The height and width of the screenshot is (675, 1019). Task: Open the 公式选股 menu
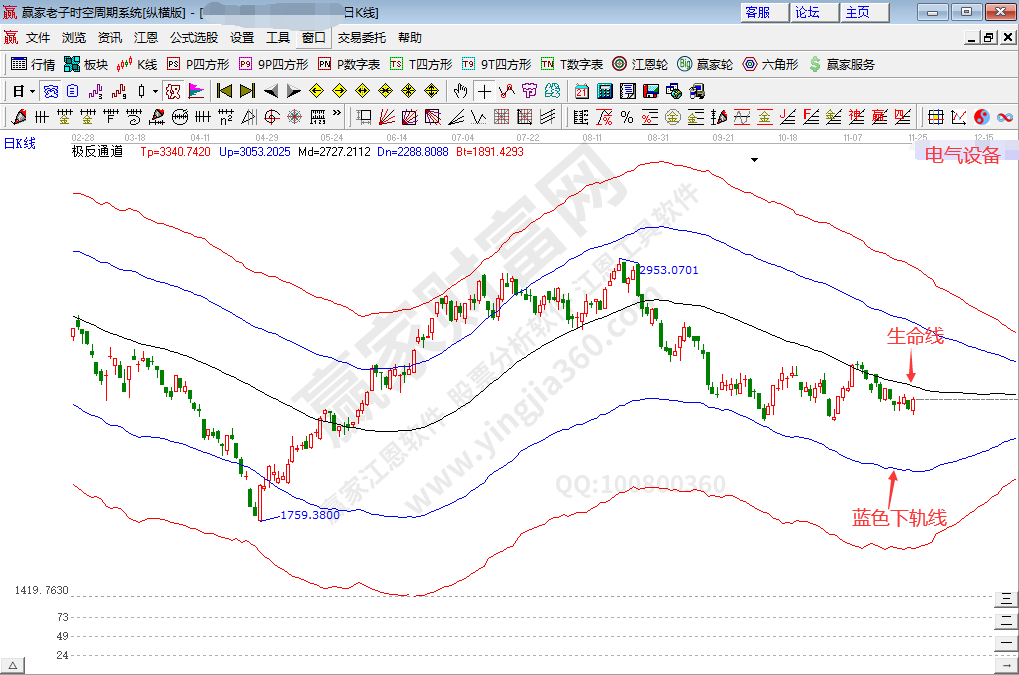point(193,38)
